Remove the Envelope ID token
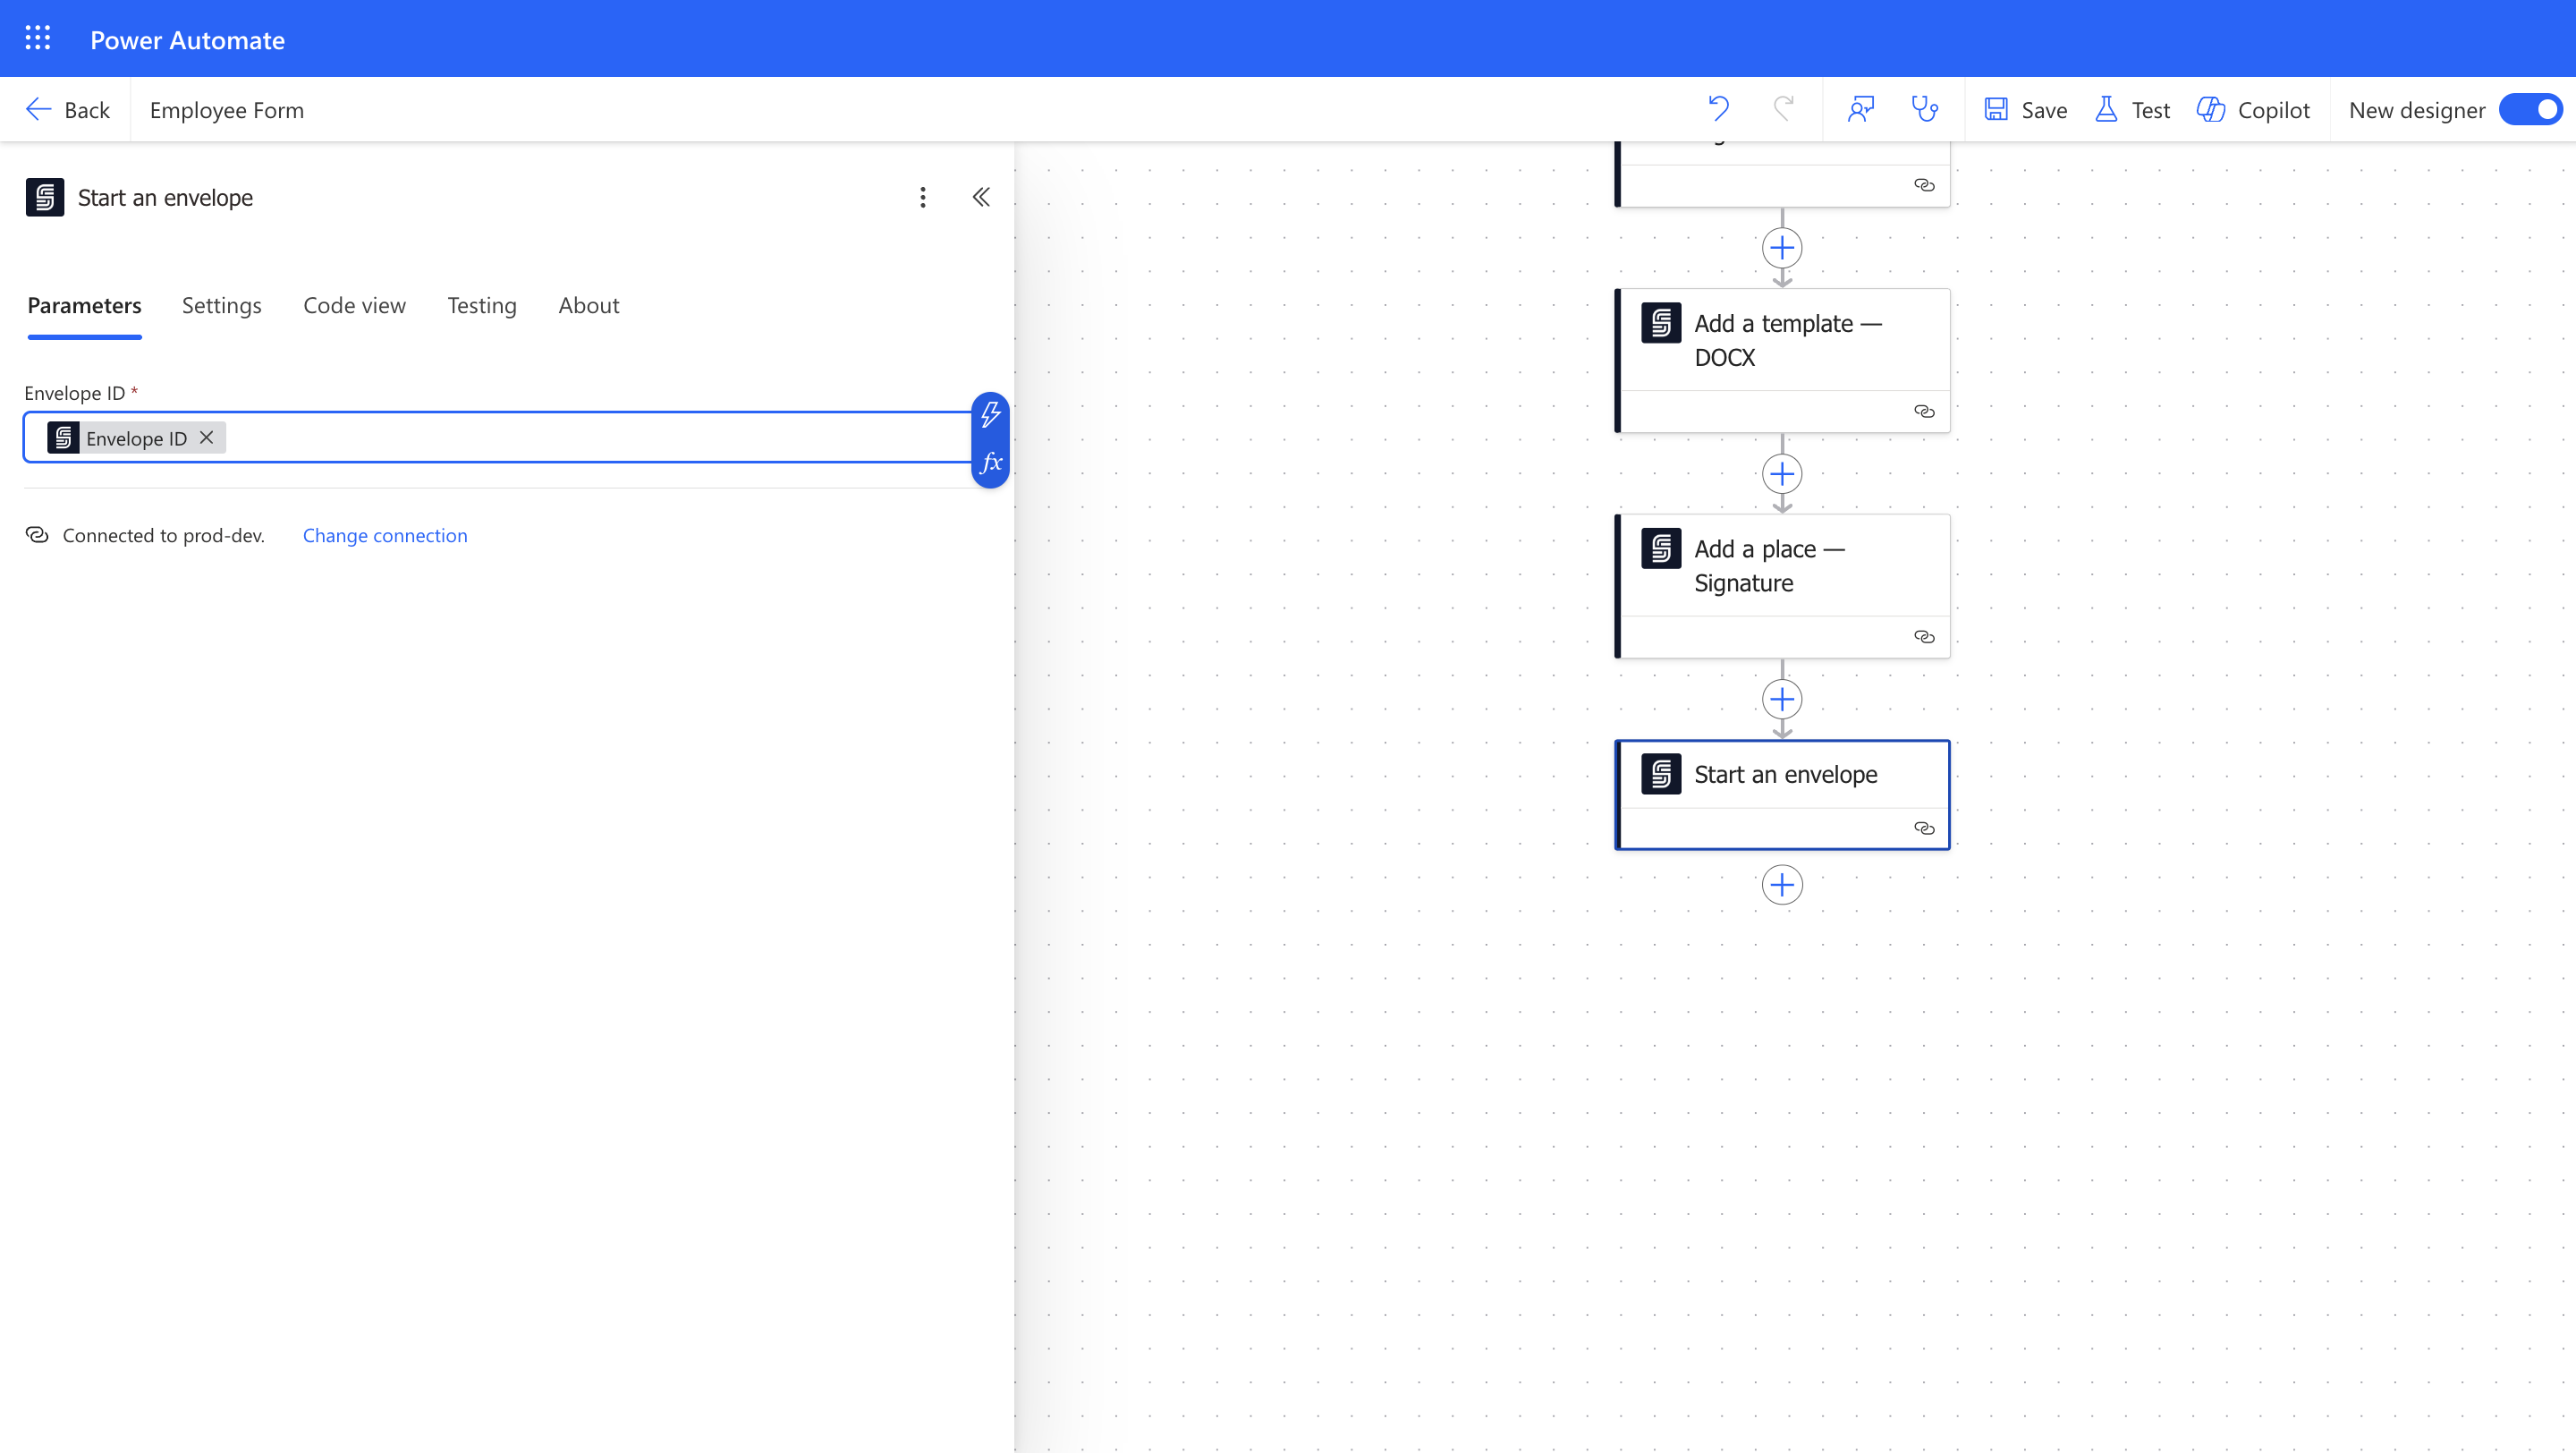The image size is (2576, 1453). click(207, 437)
